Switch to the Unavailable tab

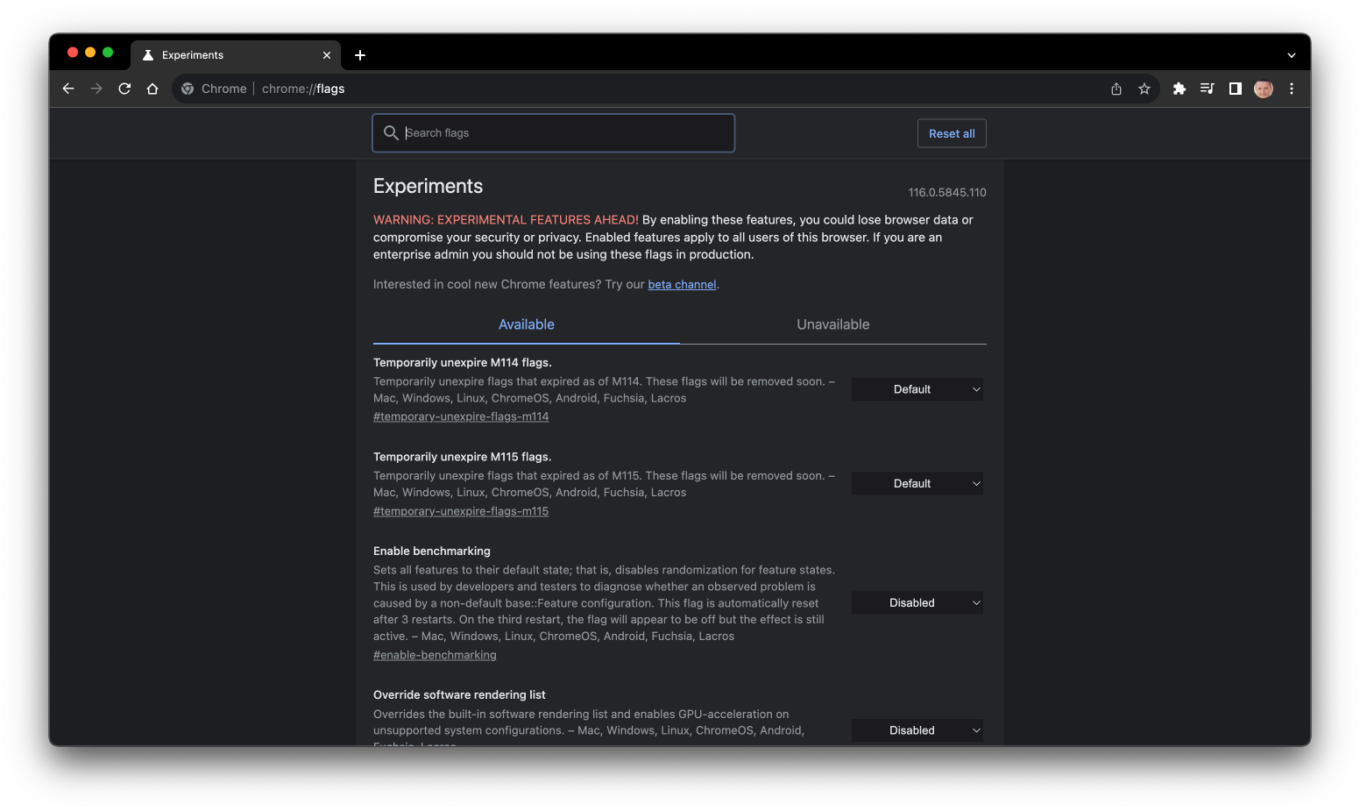coord(833,325)
